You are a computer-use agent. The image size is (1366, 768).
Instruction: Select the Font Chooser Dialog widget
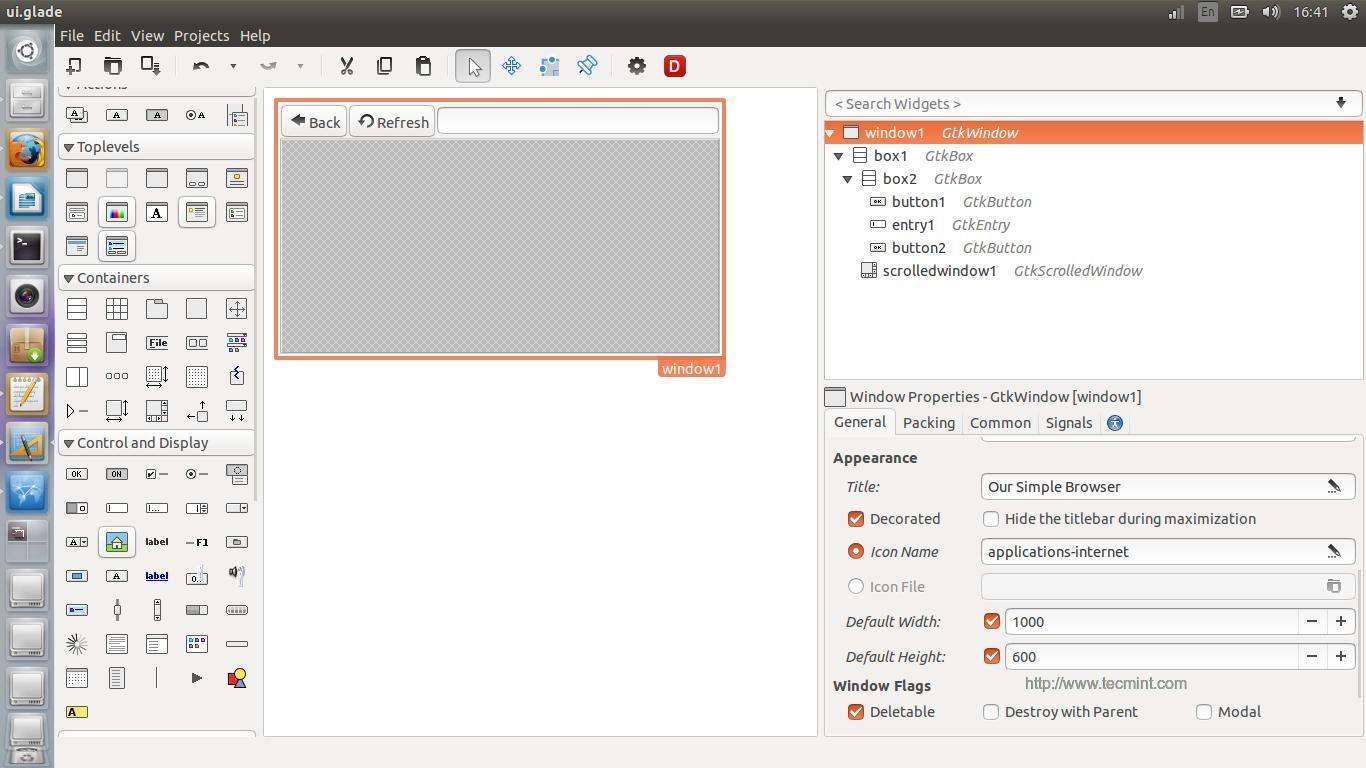click(157, 212)
